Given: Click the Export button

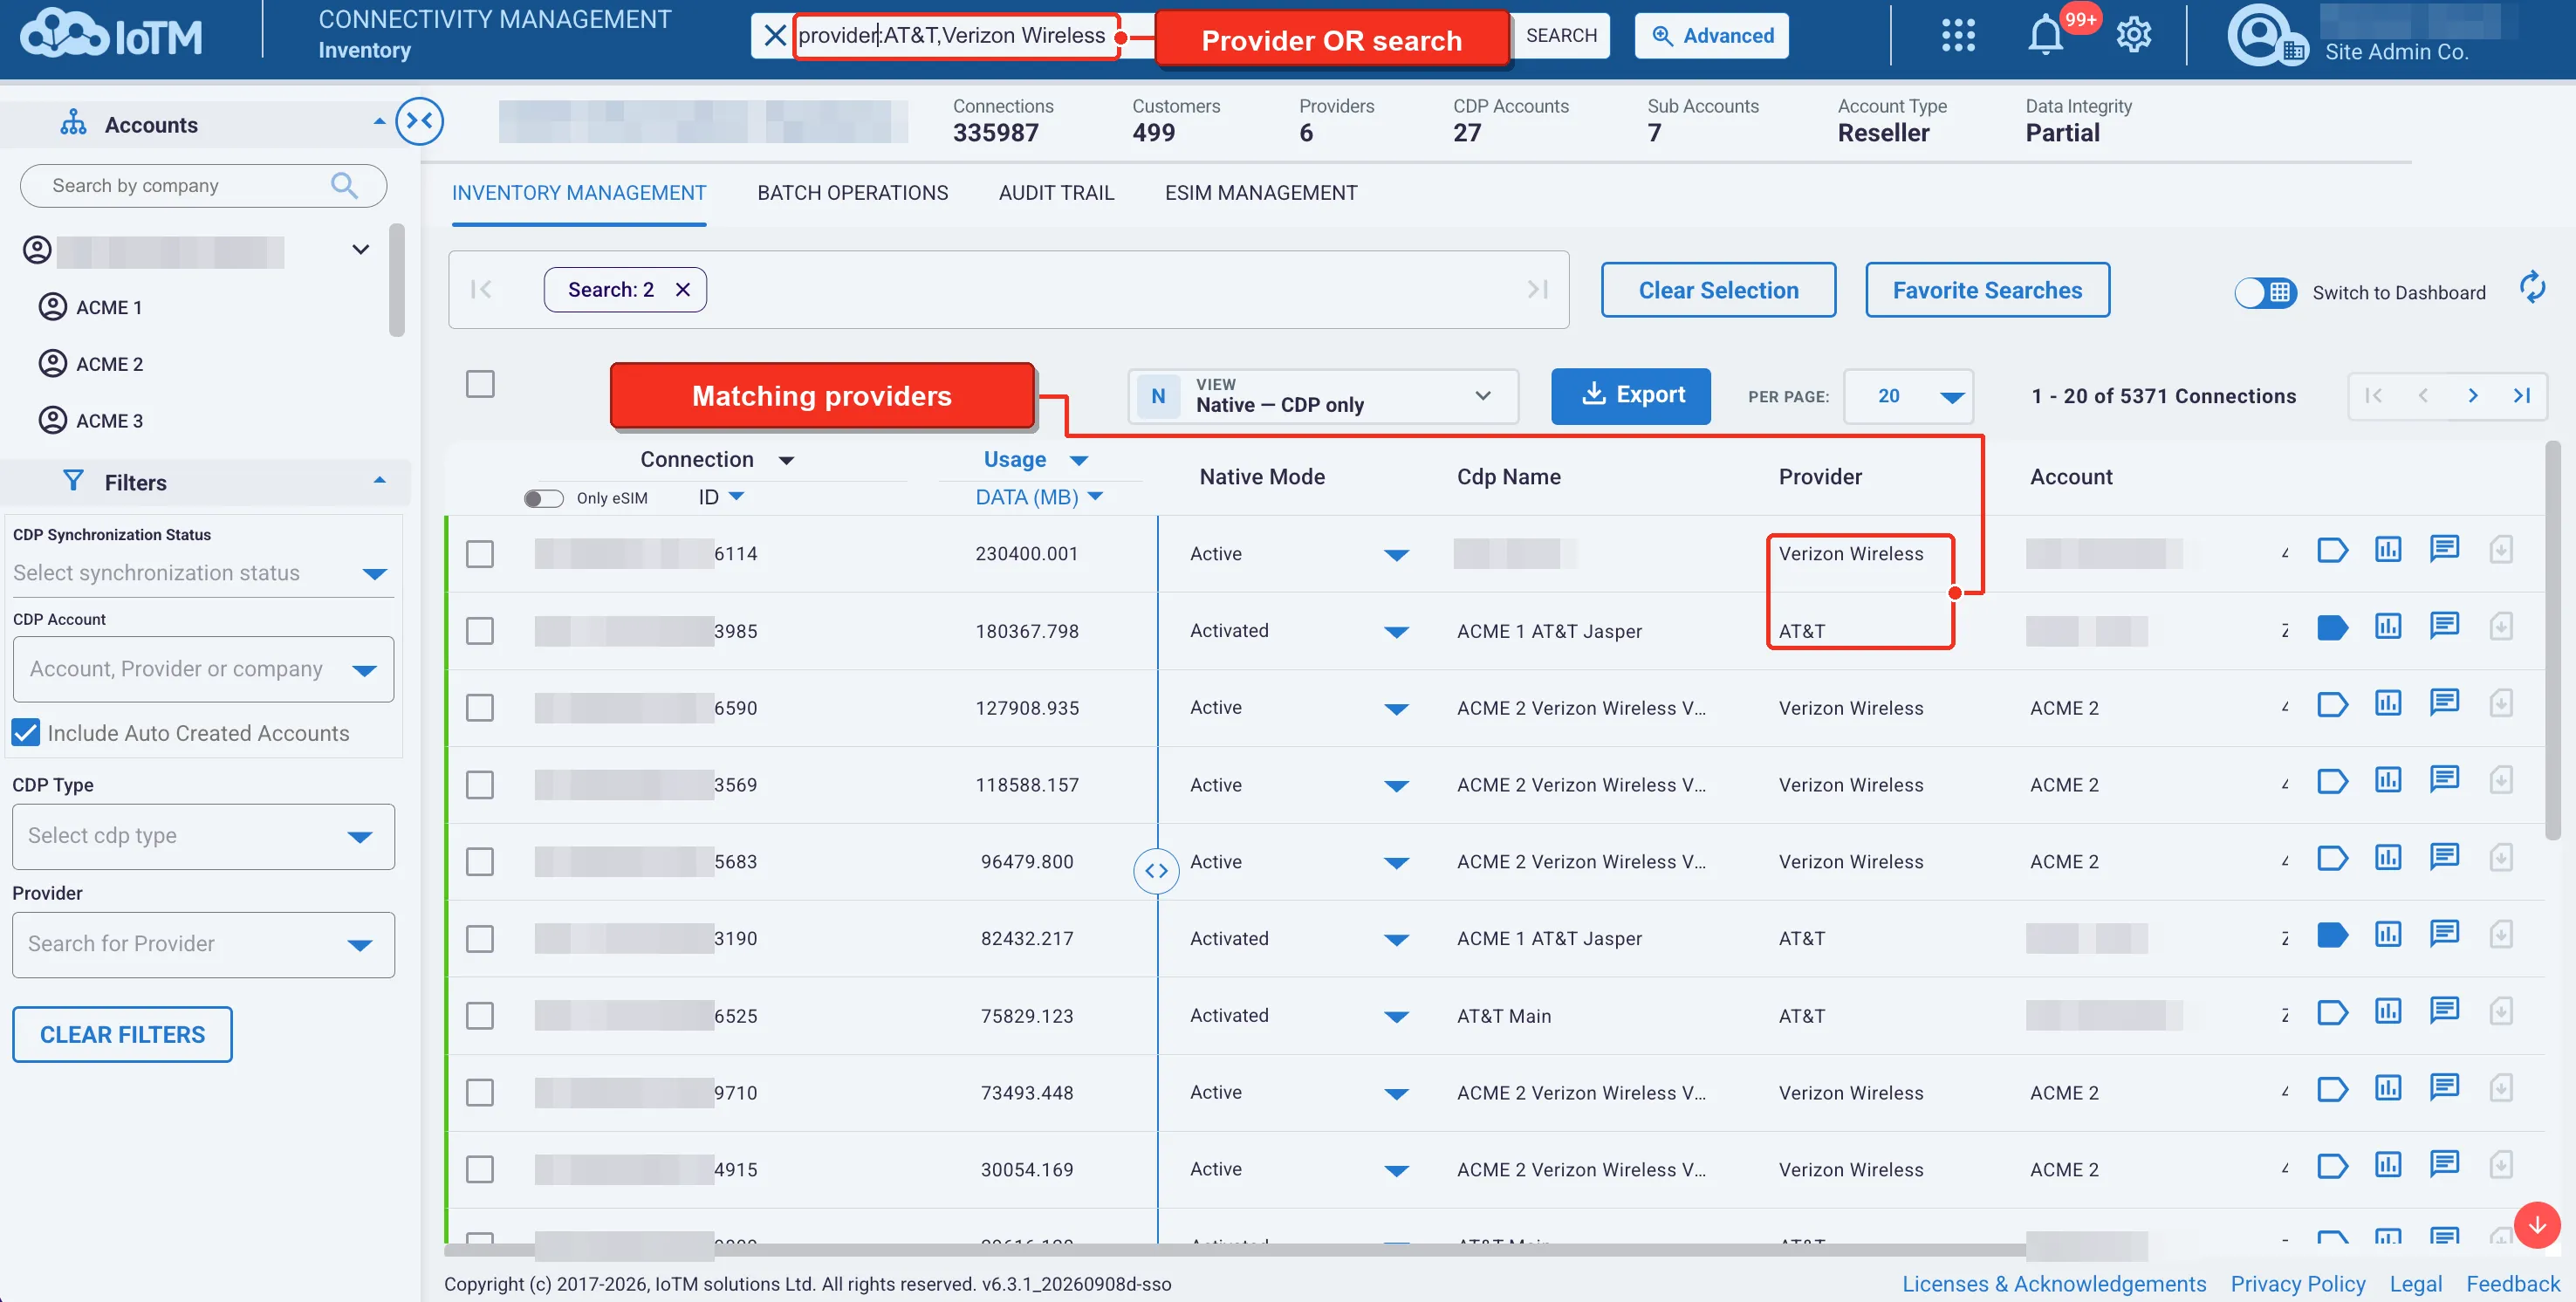Looking at the screenshot, I should point(1630,396).
